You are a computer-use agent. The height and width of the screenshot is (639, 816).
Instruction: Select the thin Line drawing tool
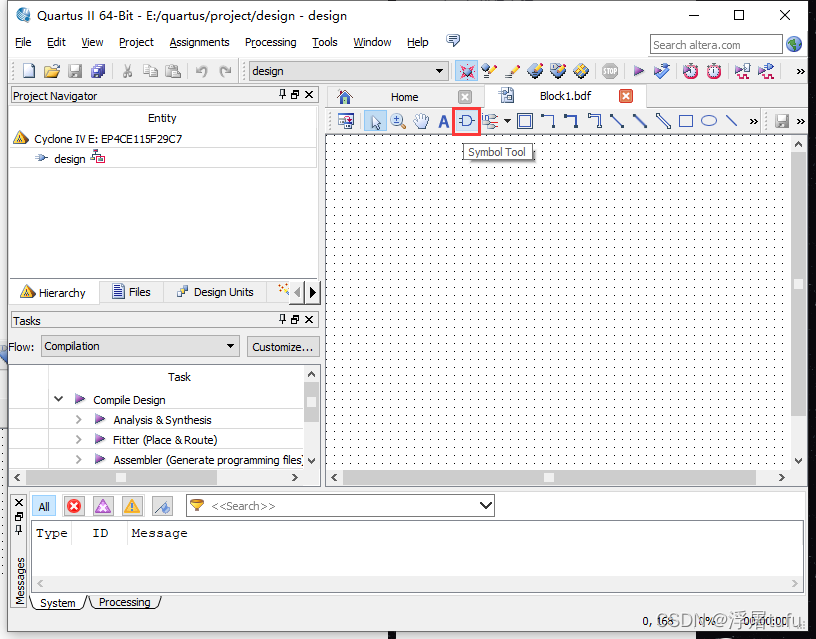tap(732, 121)
